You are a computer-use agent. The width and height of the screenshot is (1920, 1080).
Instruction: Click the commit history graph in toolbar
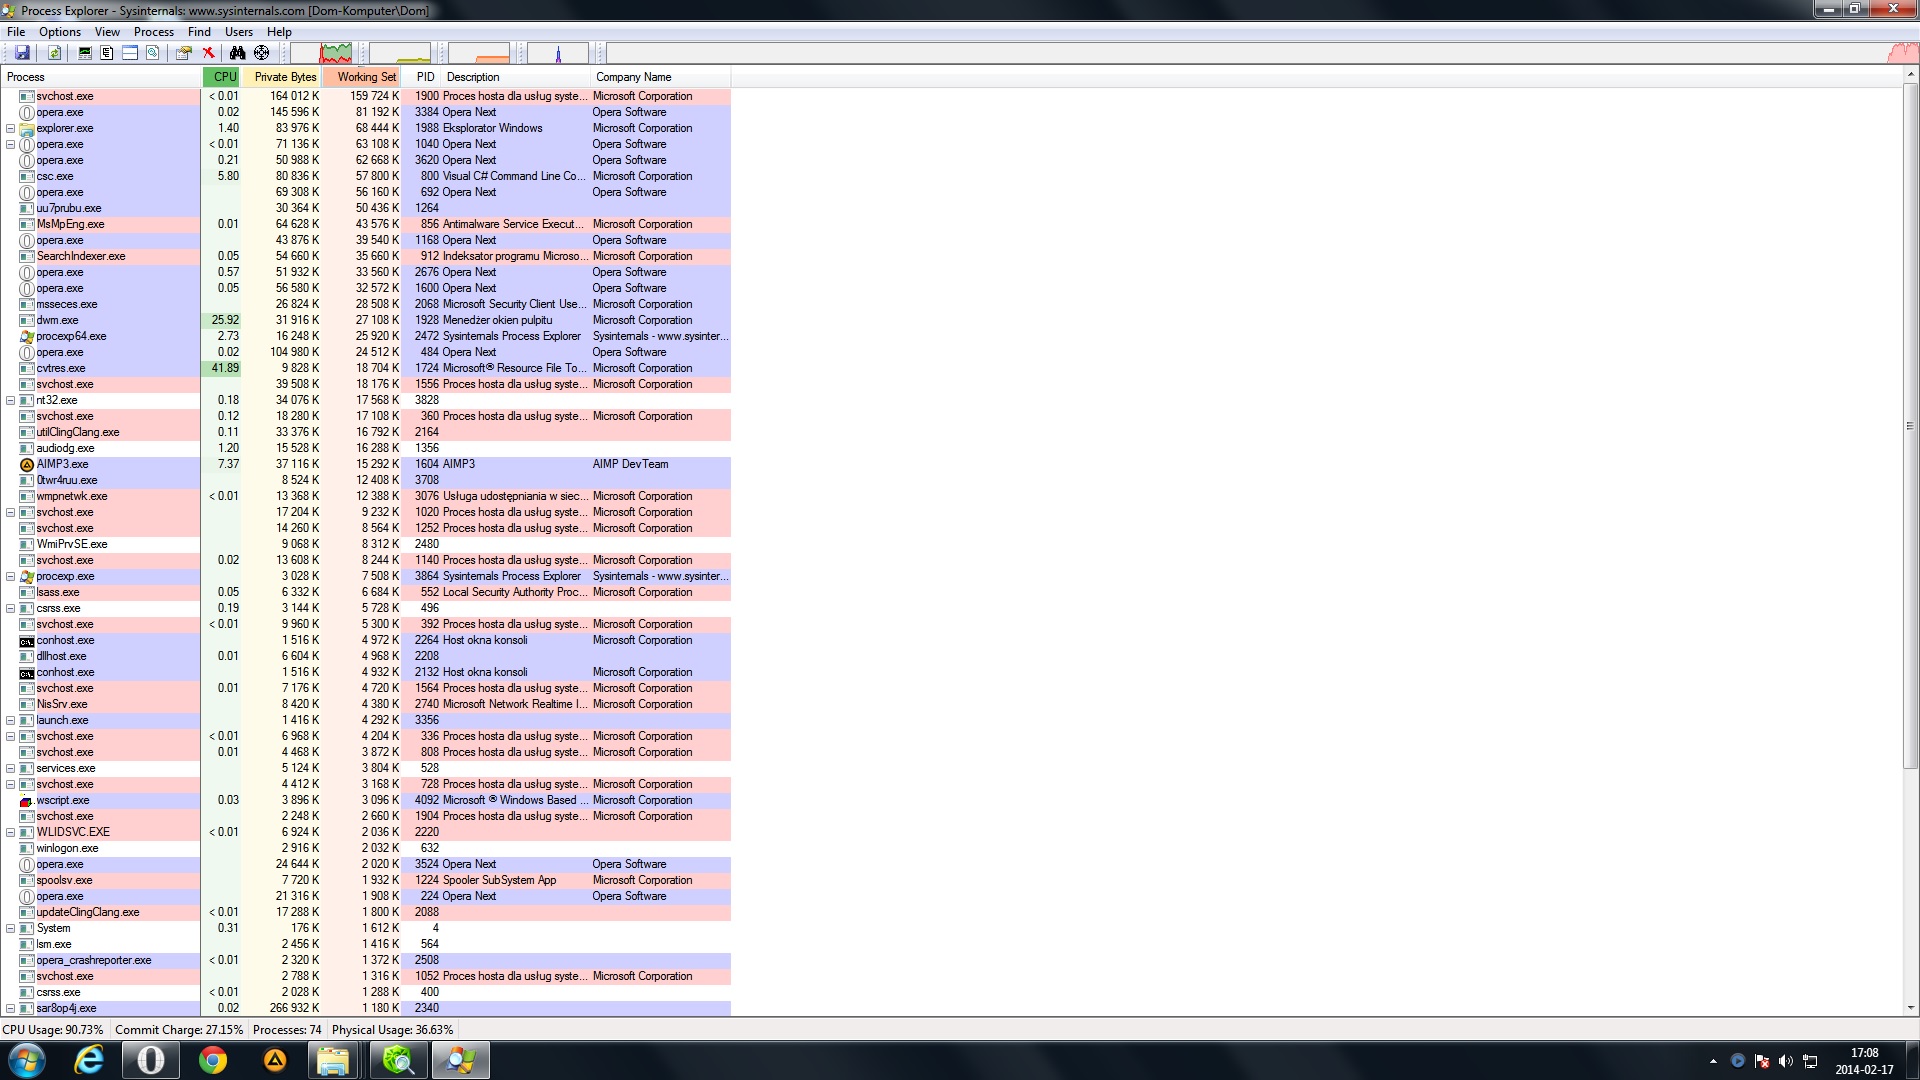tap(400, 53)
